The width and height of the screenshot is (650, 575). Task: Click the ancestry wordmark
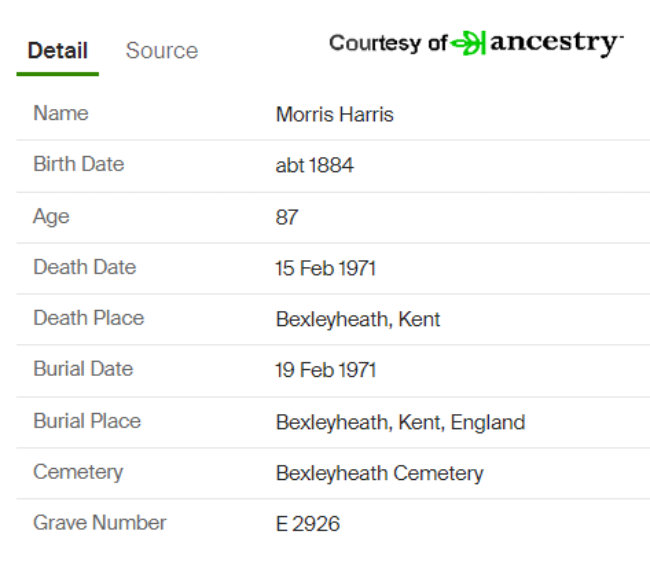pyautogui.click(x=556, y=43)
